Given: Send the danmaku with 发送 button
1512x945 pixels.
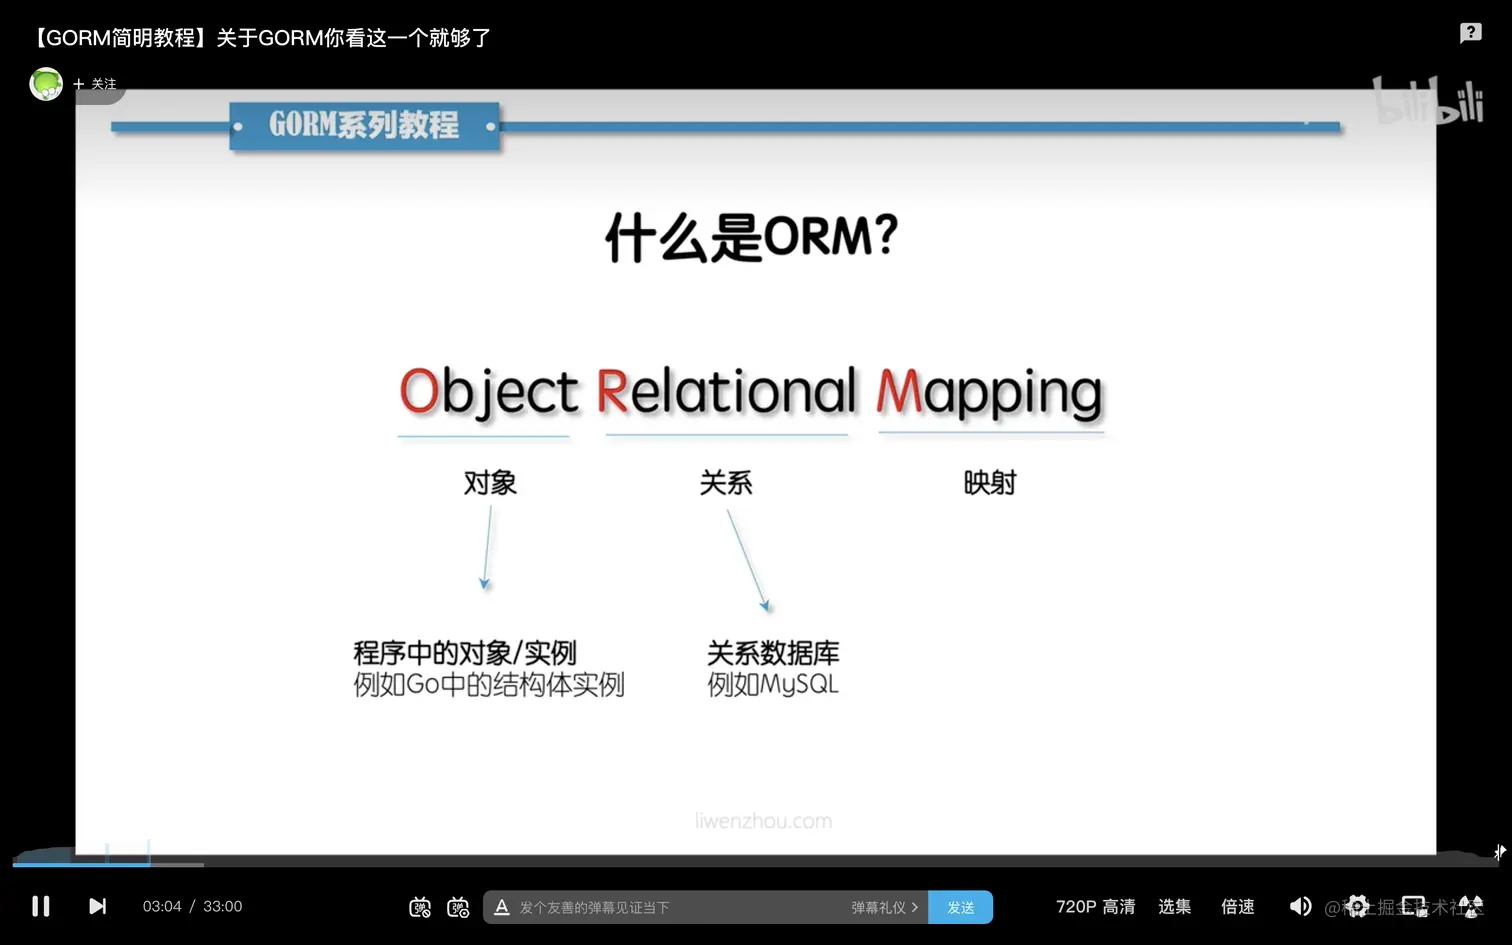Looking at the screenshot, I should (x=961, y=907).
